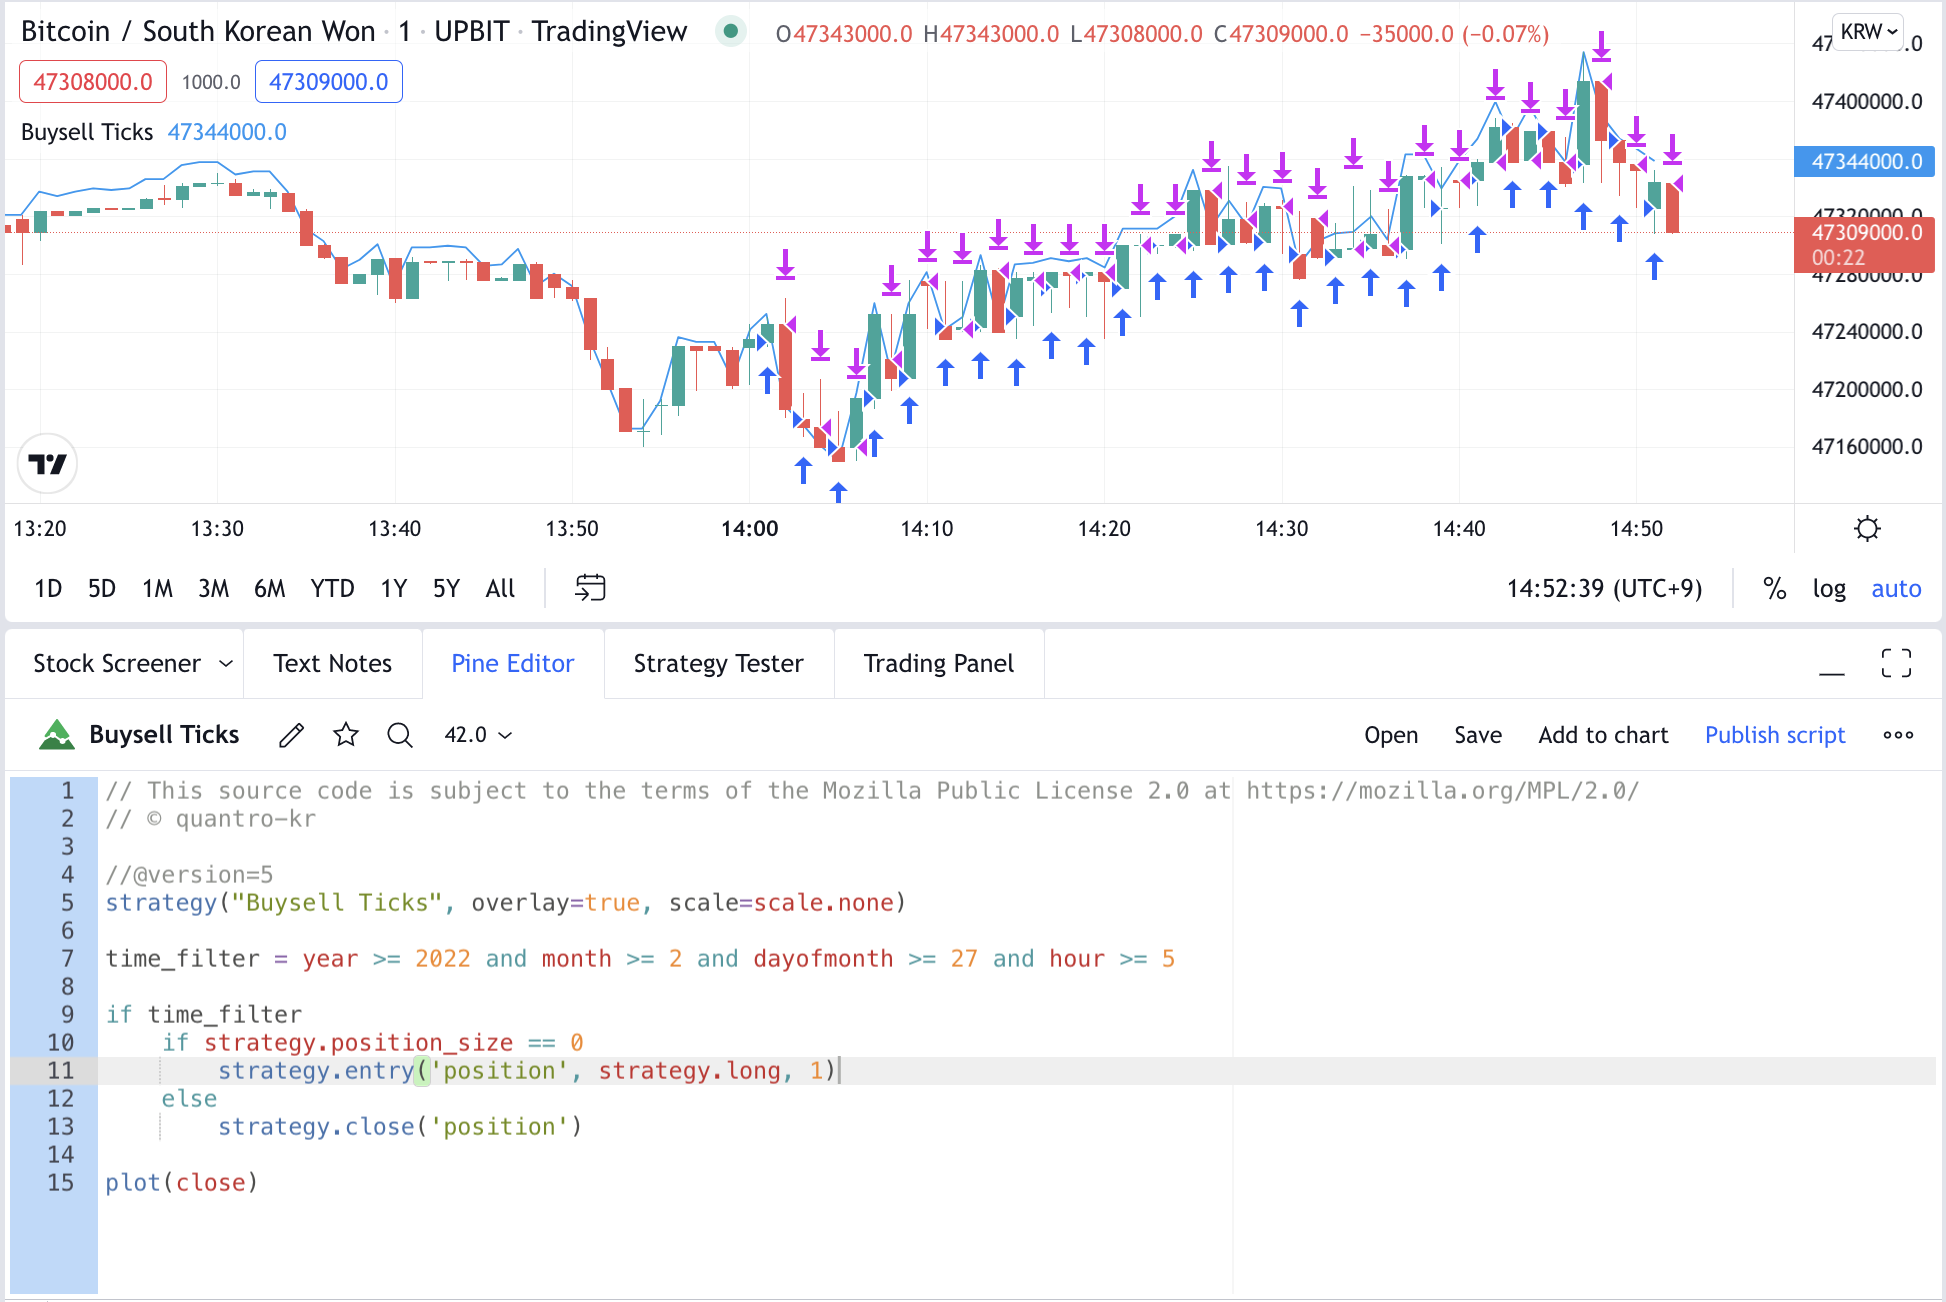Expand the Stock Screener dropdown arrow

pyautogui.click(x=226, y=664)
